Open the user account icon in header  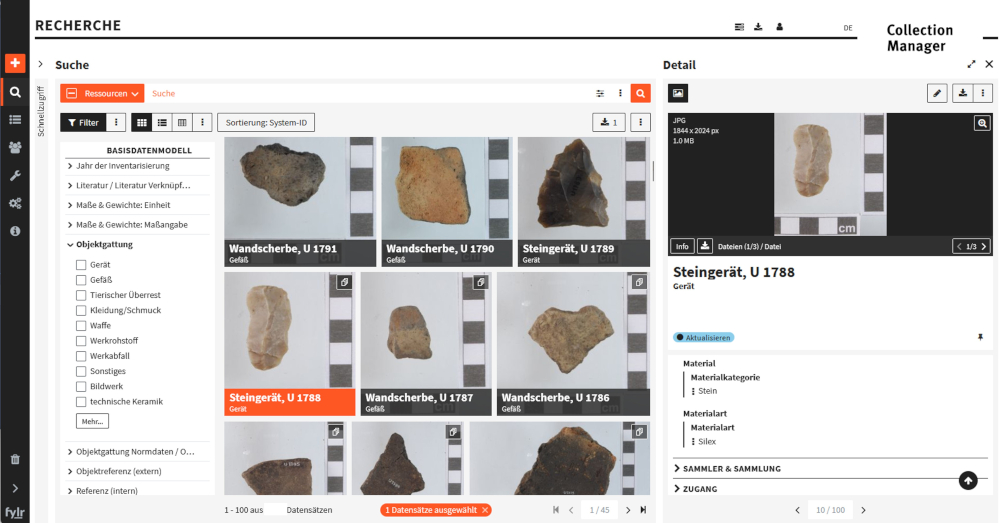(779, 27)
